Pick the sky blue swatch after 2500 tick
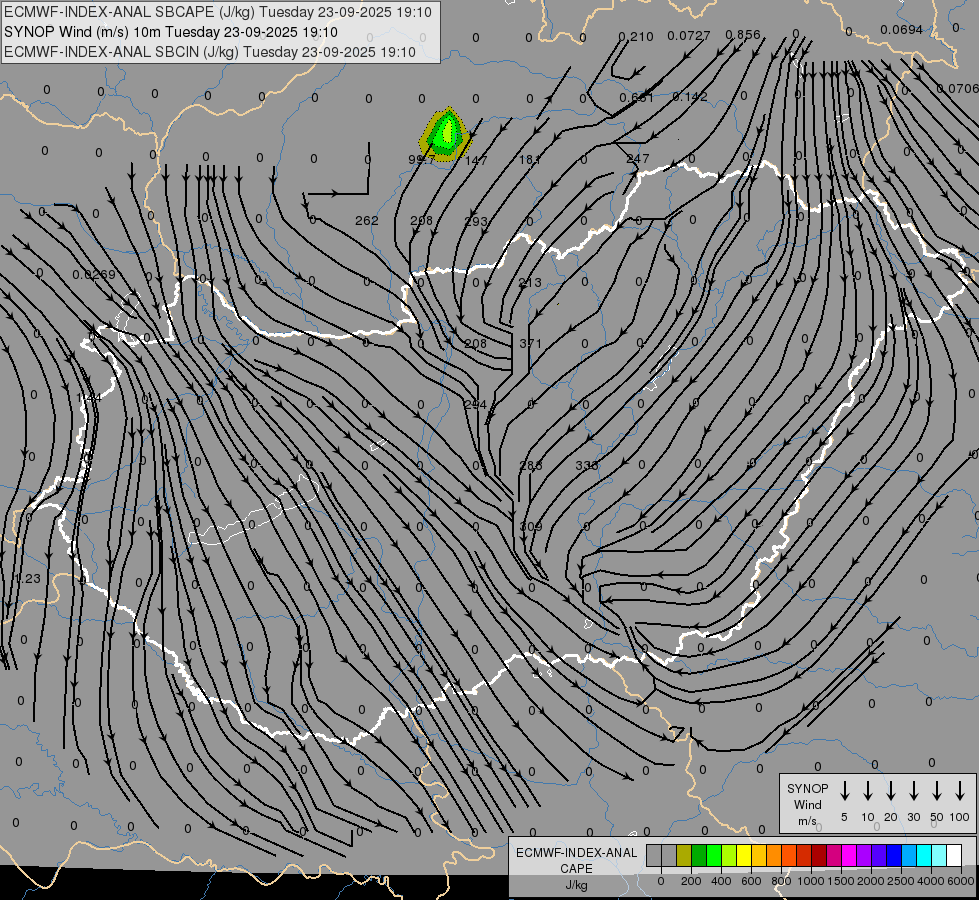 910,855
